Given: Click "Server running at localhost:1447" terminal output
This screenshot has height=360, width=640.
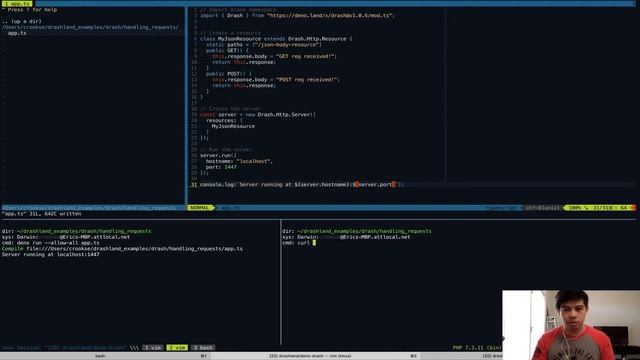Looking at the screenshot, I should click(51, 254).
